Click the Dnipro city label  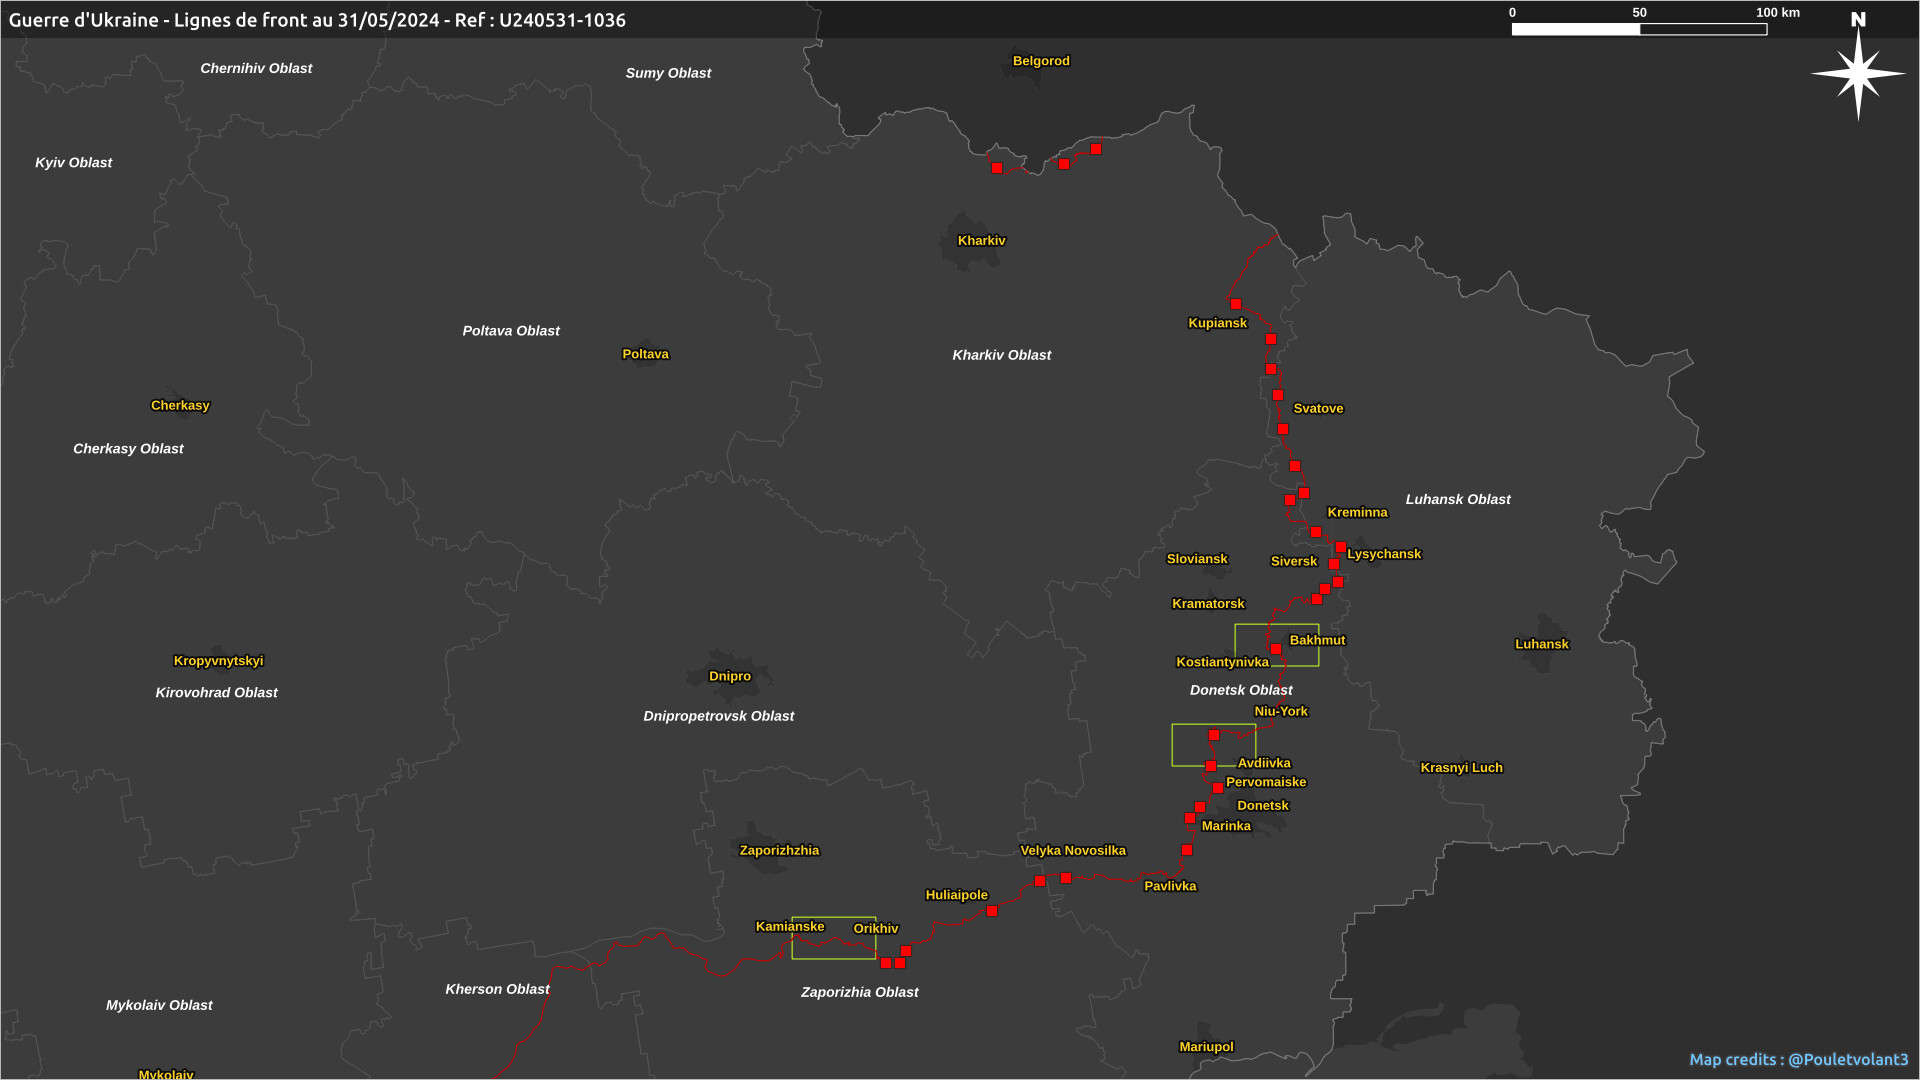pos(729,676)
